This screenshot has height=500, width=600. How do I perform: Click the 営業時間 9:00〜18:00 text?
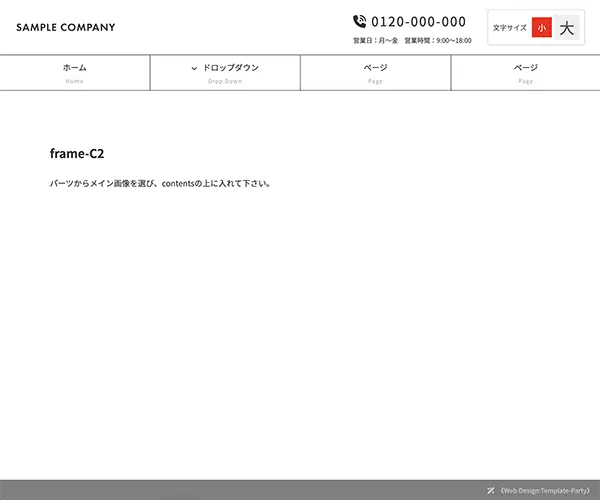coord(438,41)
